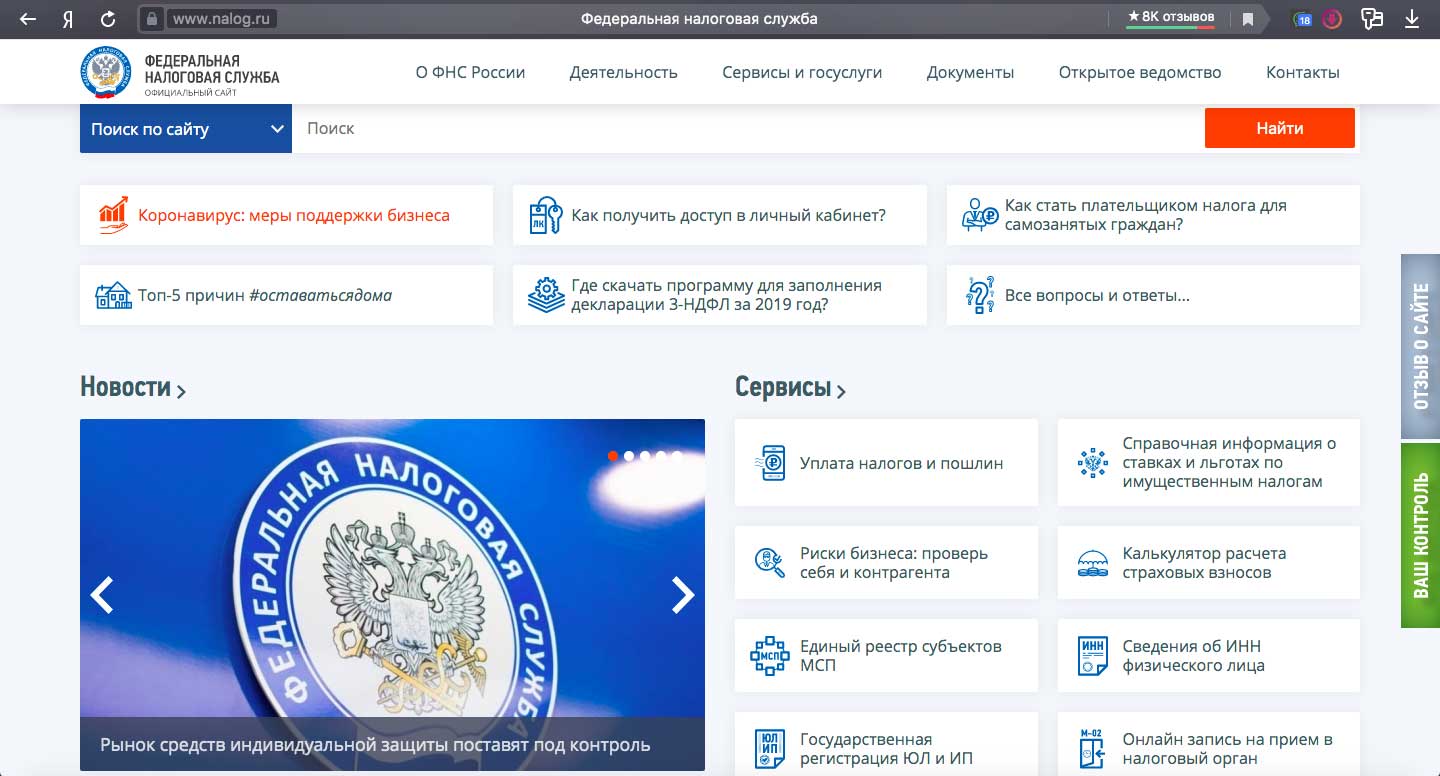Open the extension icon with the 18 badge
This screenshot has height=776, width=1440.
pos(1302,19)
